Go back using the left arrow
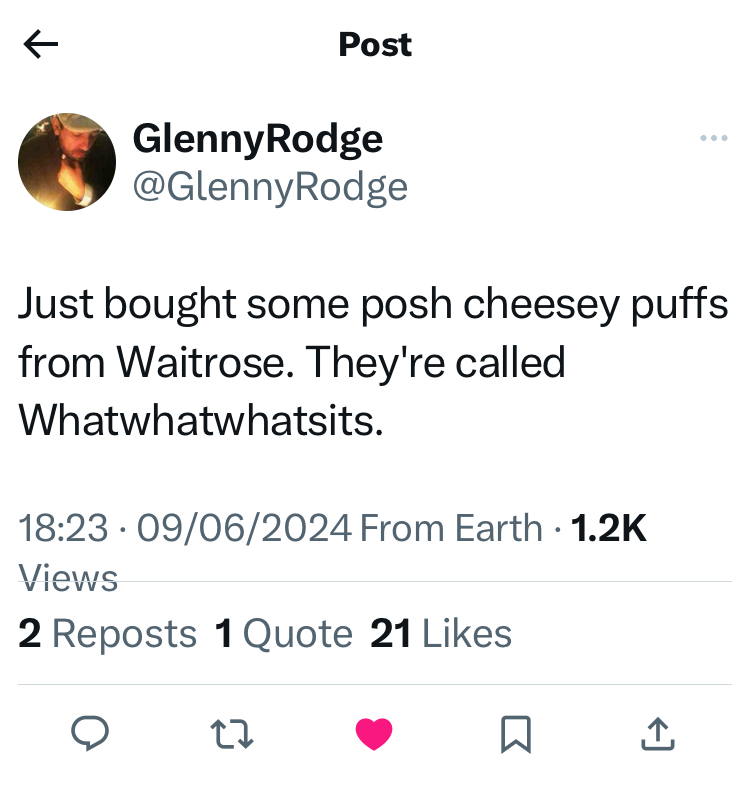750x791 pixels. pos(41,44)
